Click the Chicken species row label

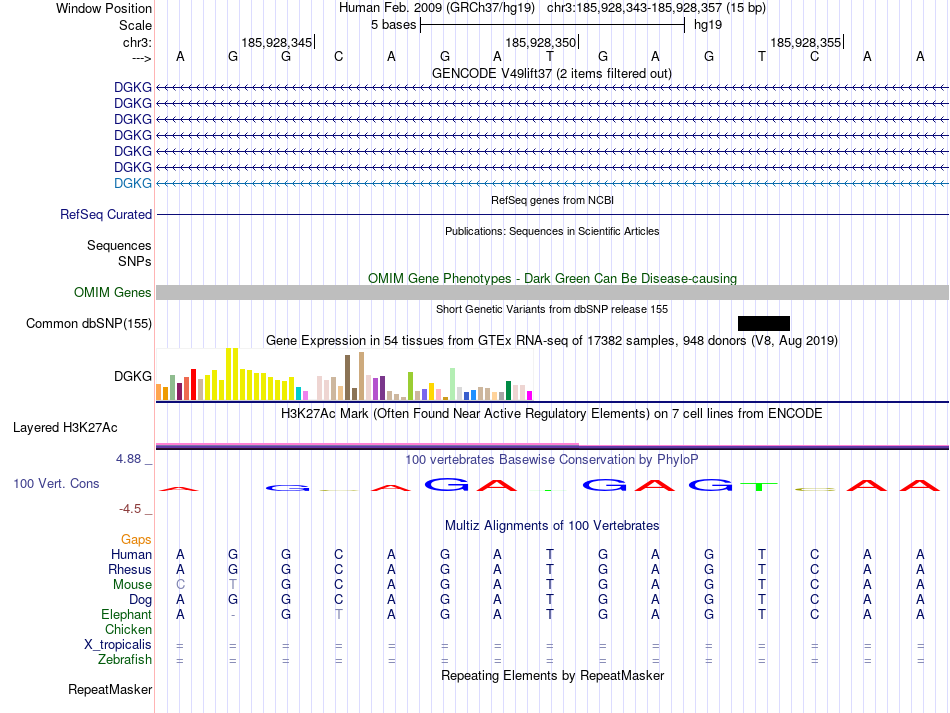pyautogui.click(x=128, y=629)
